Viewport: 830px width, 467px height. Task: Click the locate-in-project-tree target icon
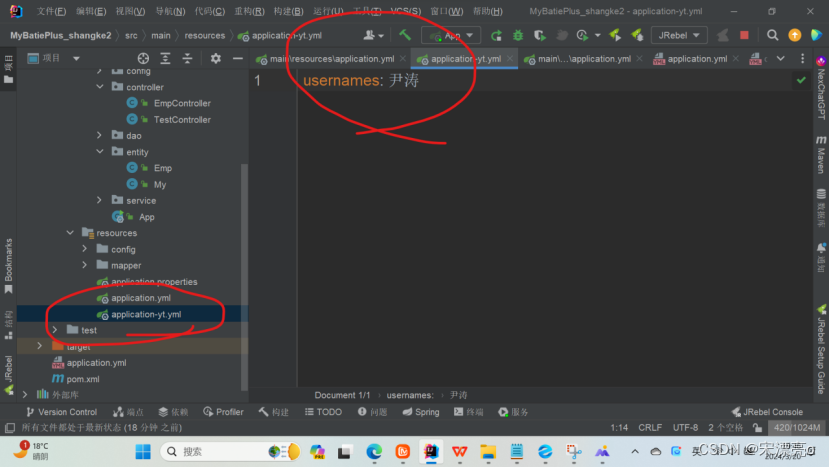coord(143,59)
